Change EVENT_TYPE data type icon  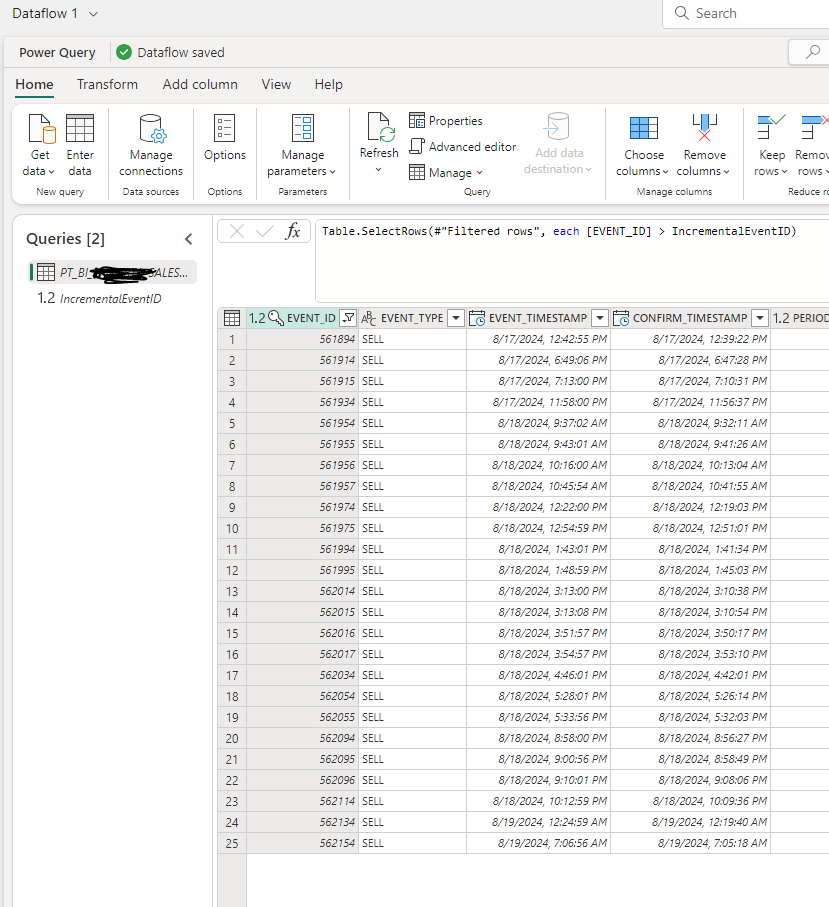369,318
